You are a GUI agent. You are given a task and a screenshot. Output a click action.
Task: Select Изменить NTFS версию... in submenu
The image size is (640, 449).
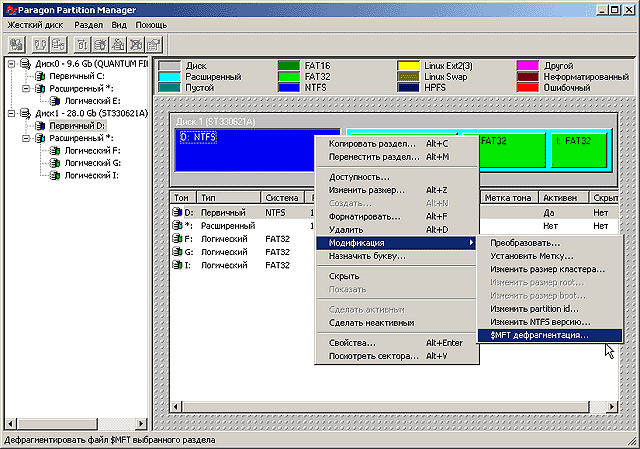click(x=549, y=322)
